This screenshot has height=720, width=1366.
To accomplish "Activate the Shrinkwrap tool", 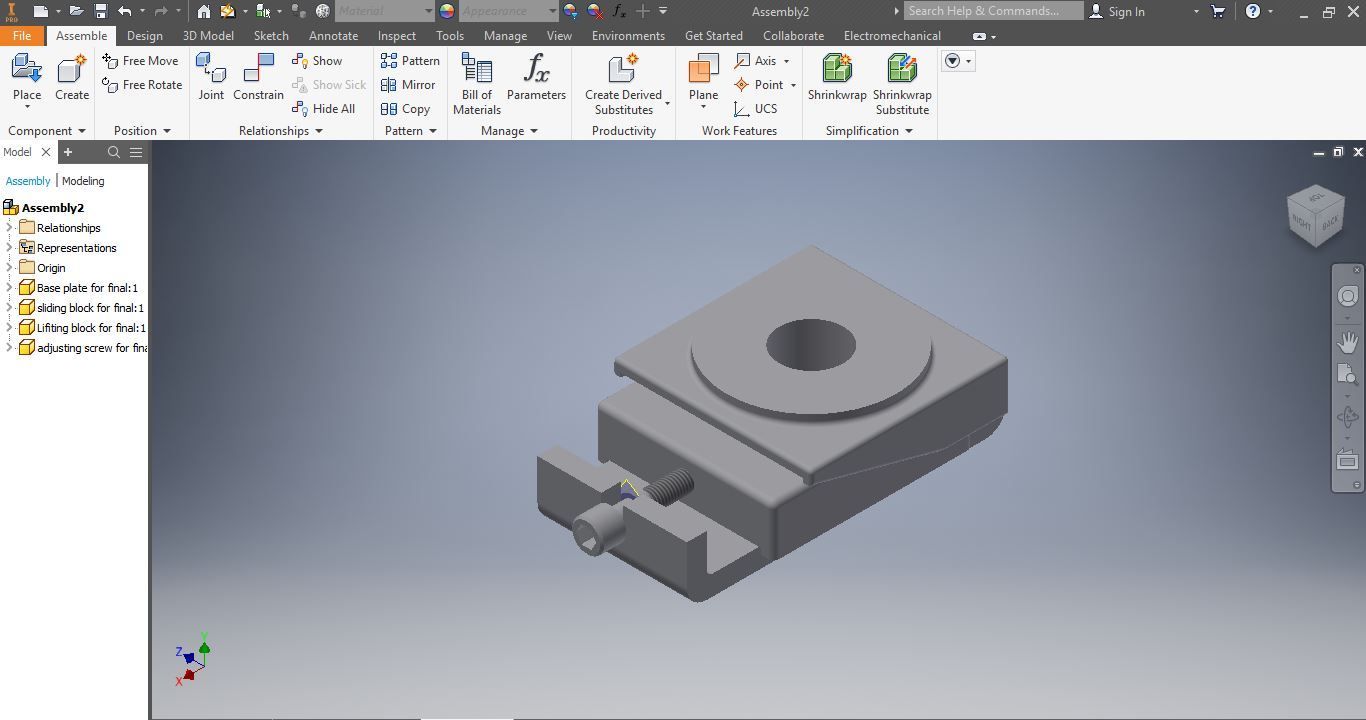I will (x=837, y=78).
